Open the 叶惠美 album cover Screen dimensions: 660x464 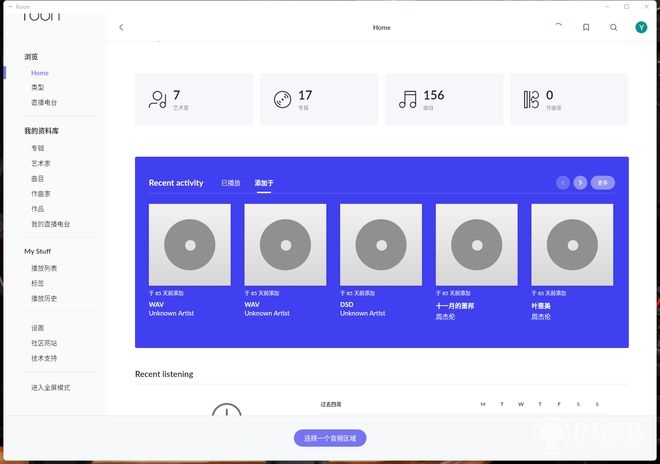point(572,245)
